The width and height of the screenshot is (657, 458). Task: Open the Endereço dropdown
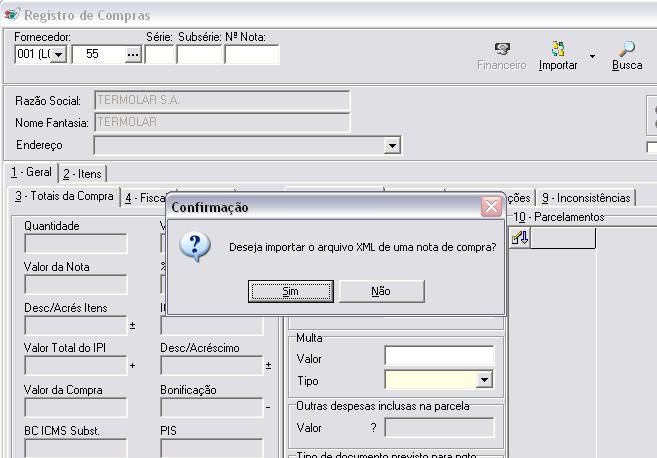[x=392, y=145]
